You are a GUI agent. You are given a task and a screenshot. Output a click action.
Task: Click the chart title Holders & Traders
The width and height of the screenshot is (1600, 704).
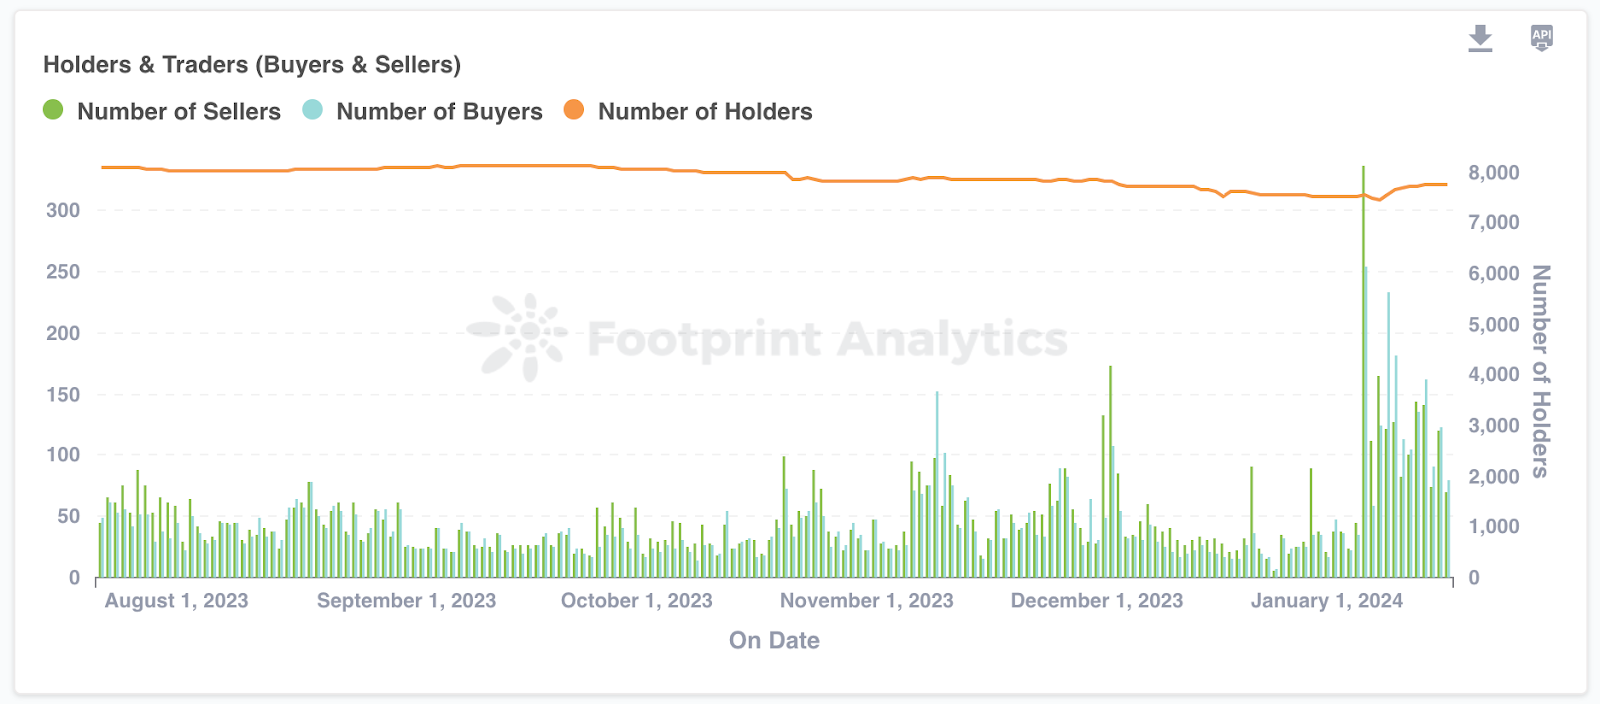[x=252, y=65]
